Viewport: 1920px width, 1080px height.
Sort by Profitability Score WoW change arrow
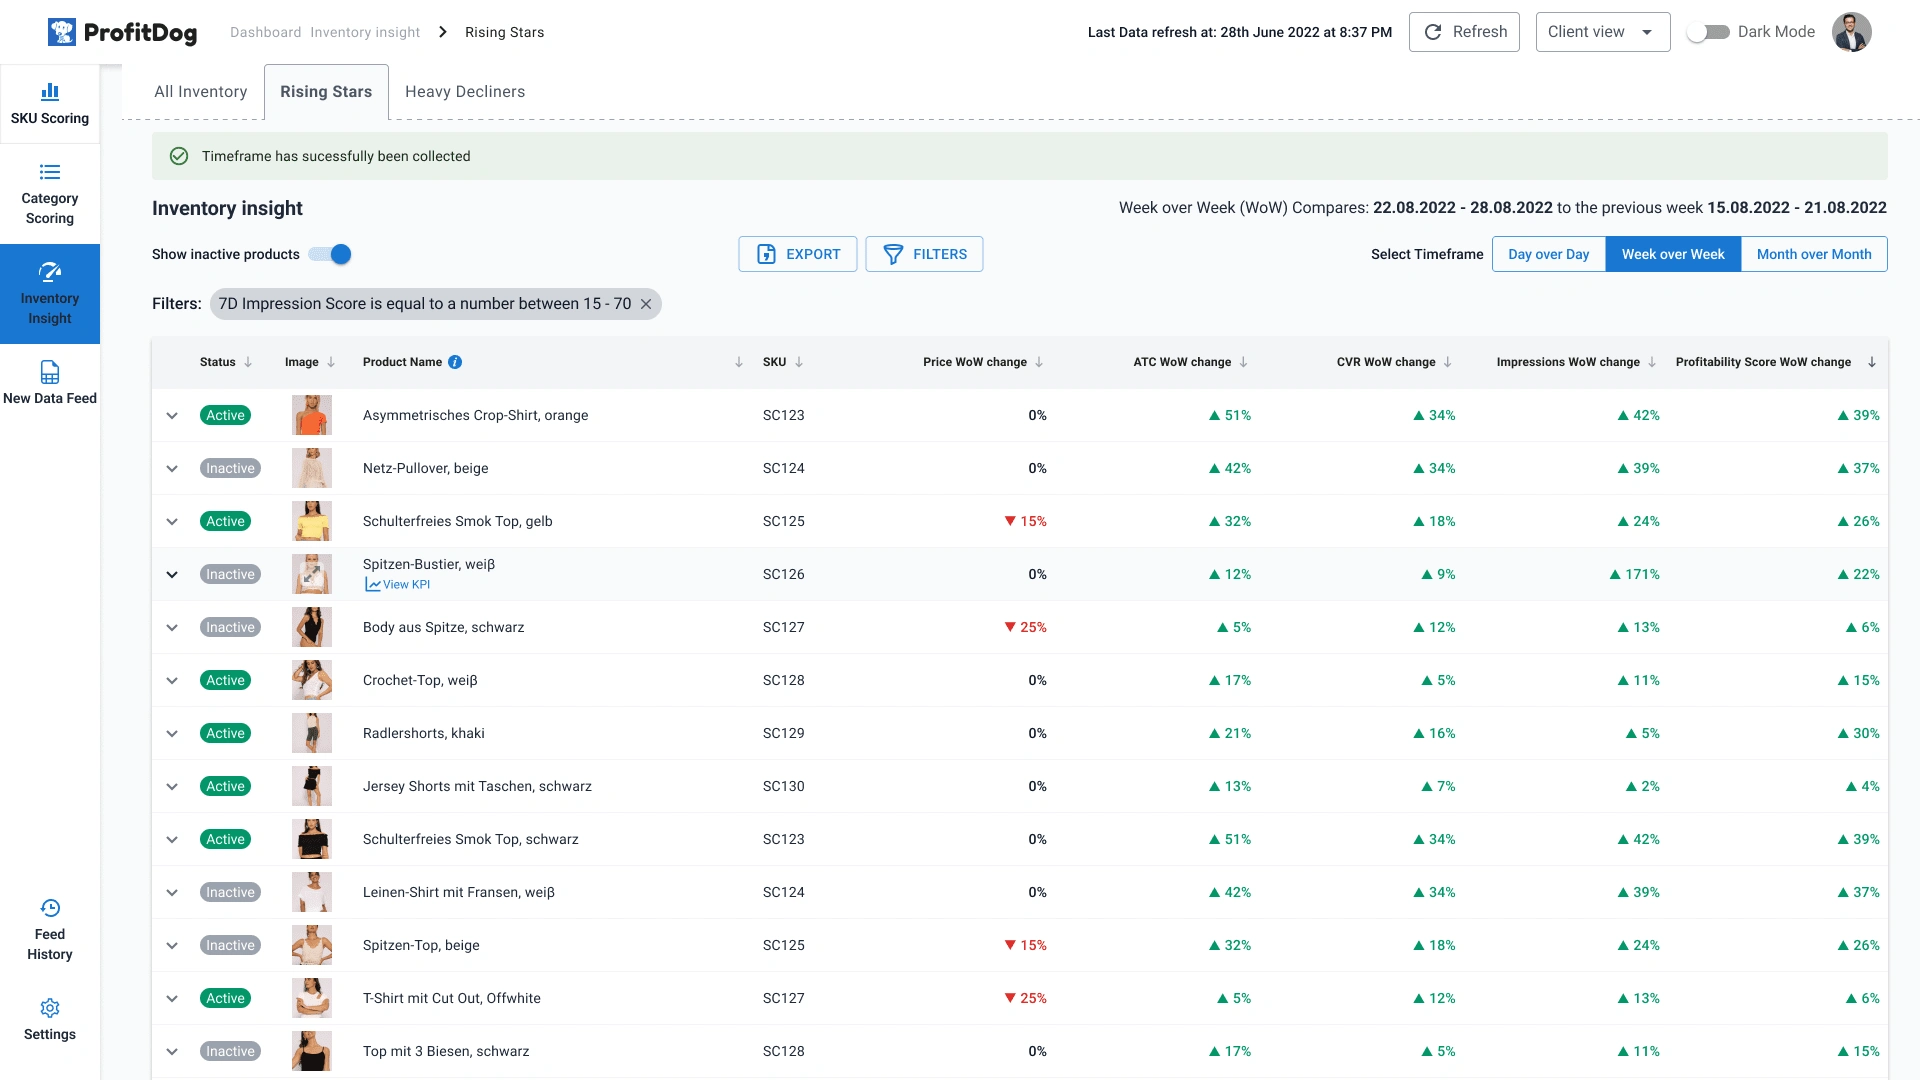tap(1871, 362)
